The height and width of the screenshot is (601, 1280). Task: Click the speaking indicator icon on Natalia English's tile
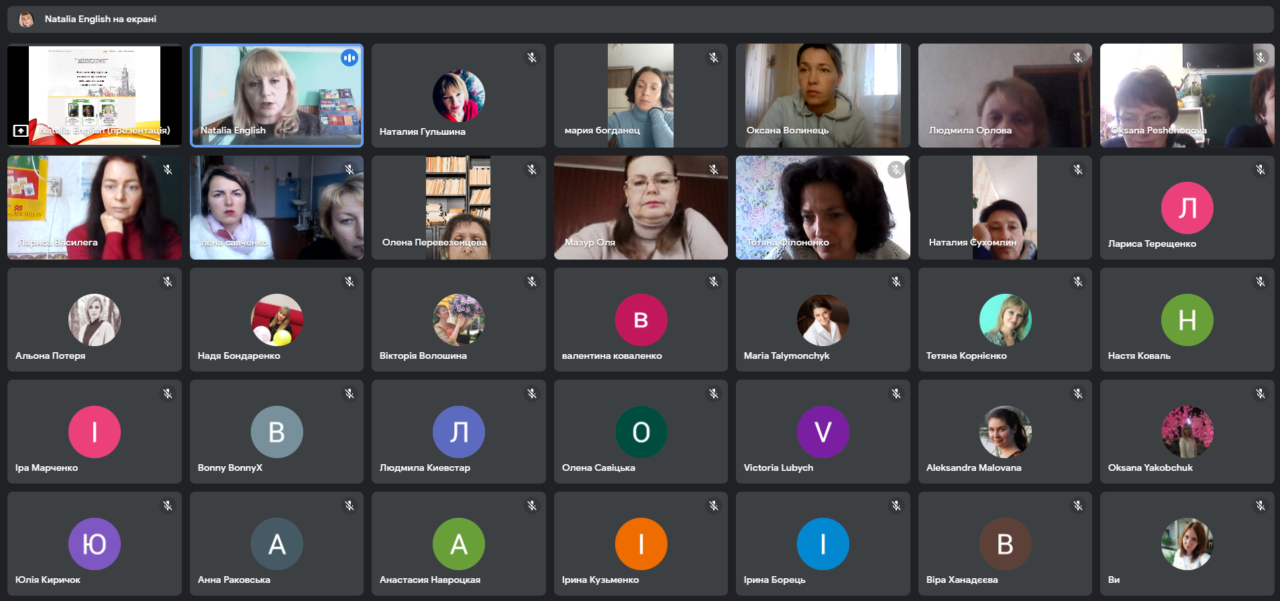[x=349, y=58]
